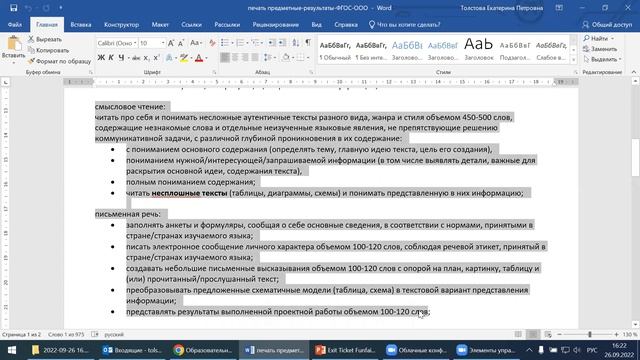The height and width of the screenshot is (360, 640).
Task: Open the Font group dialog launcher
Action: point(214,72)
